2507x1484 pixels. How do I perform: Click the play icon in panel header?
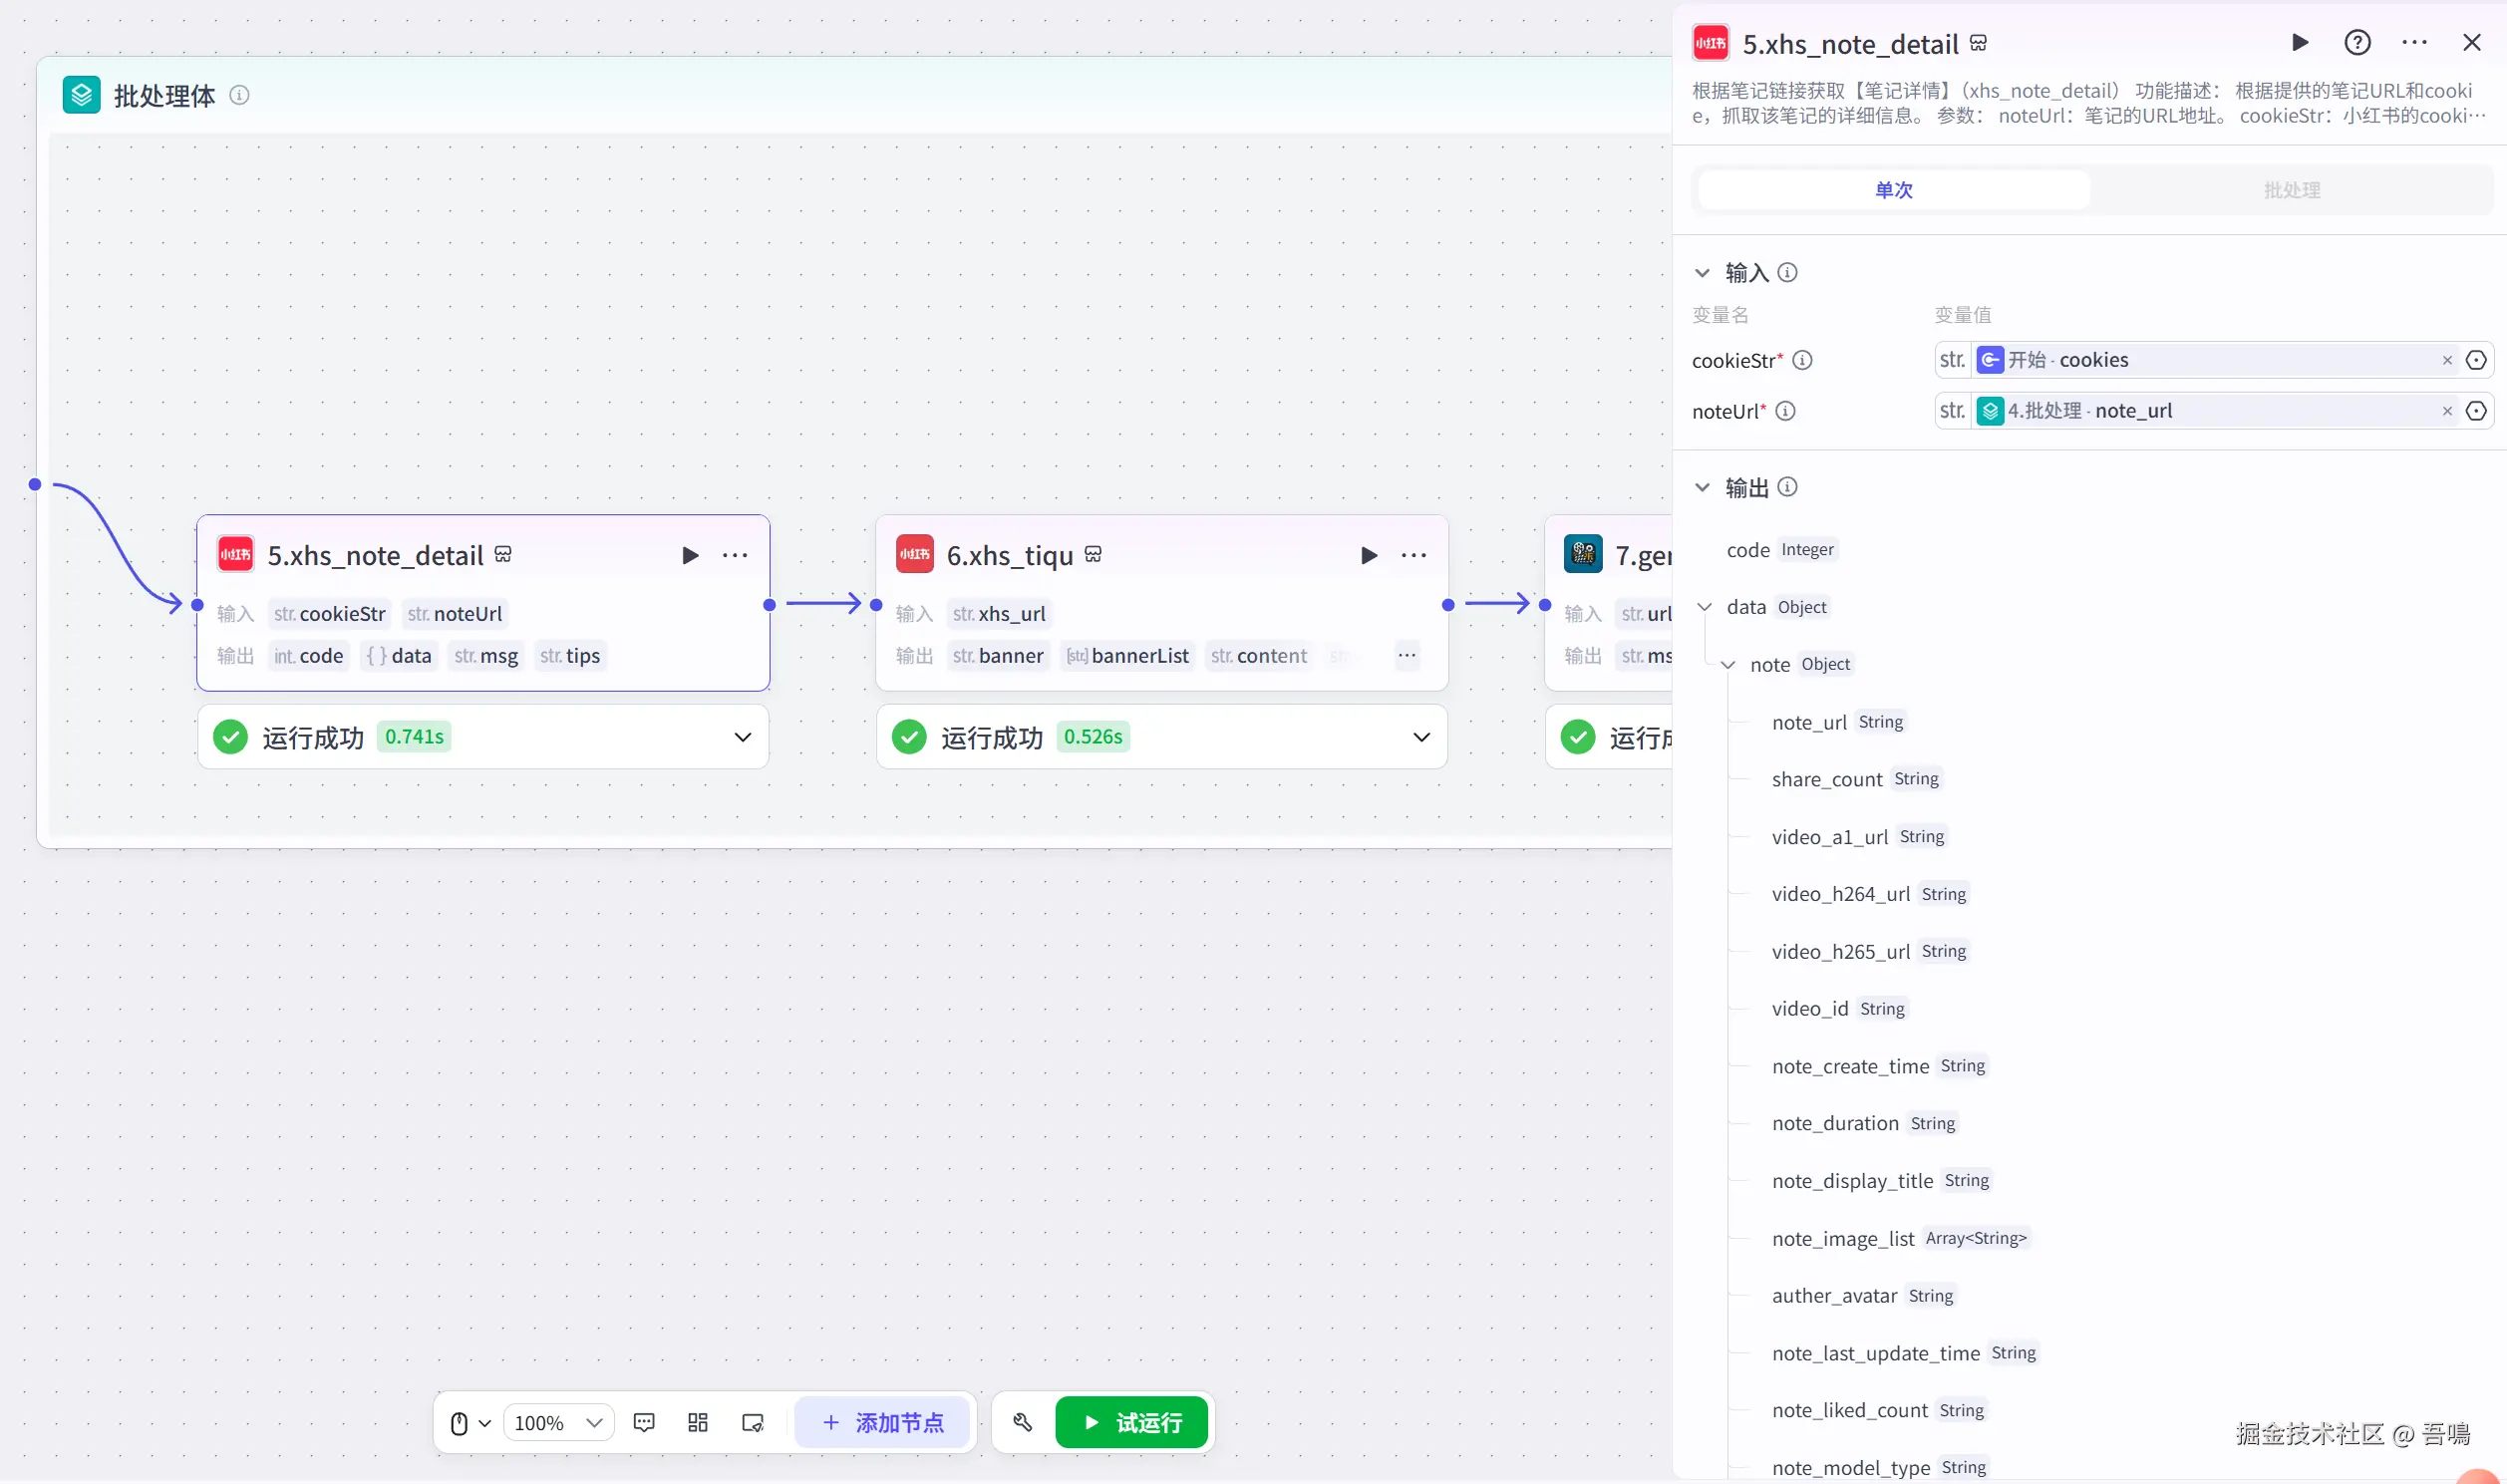tap(2299, 42)
